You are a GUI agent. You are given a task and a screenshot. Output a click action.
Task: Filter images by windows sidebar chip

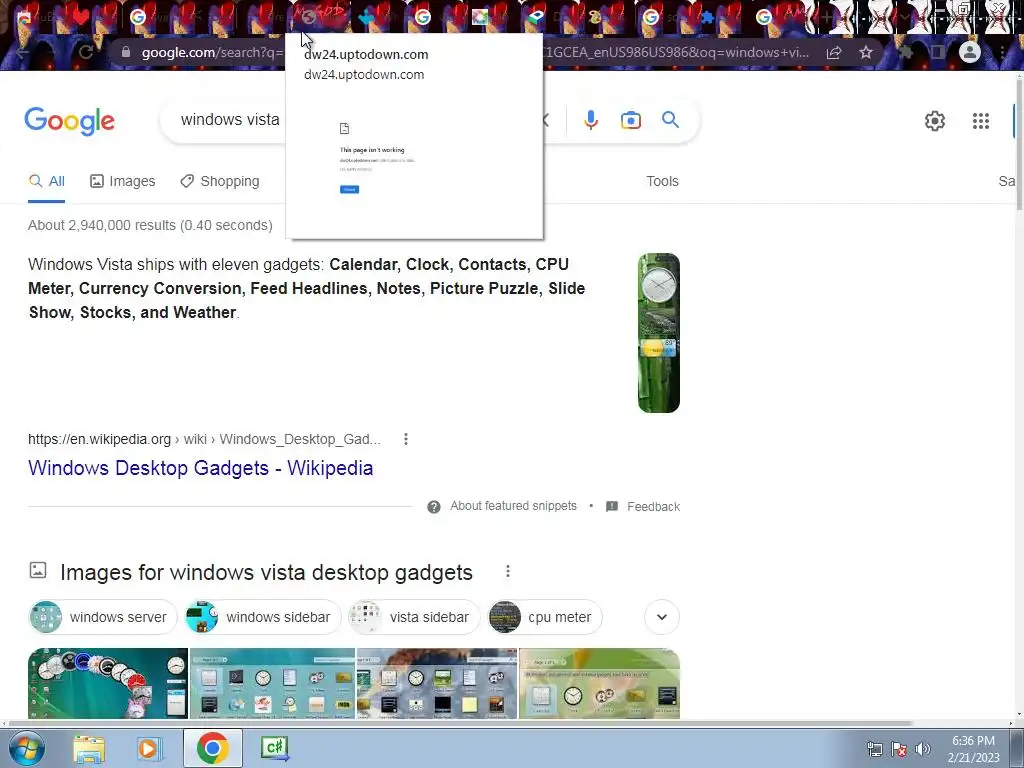[x=263, y=617]
